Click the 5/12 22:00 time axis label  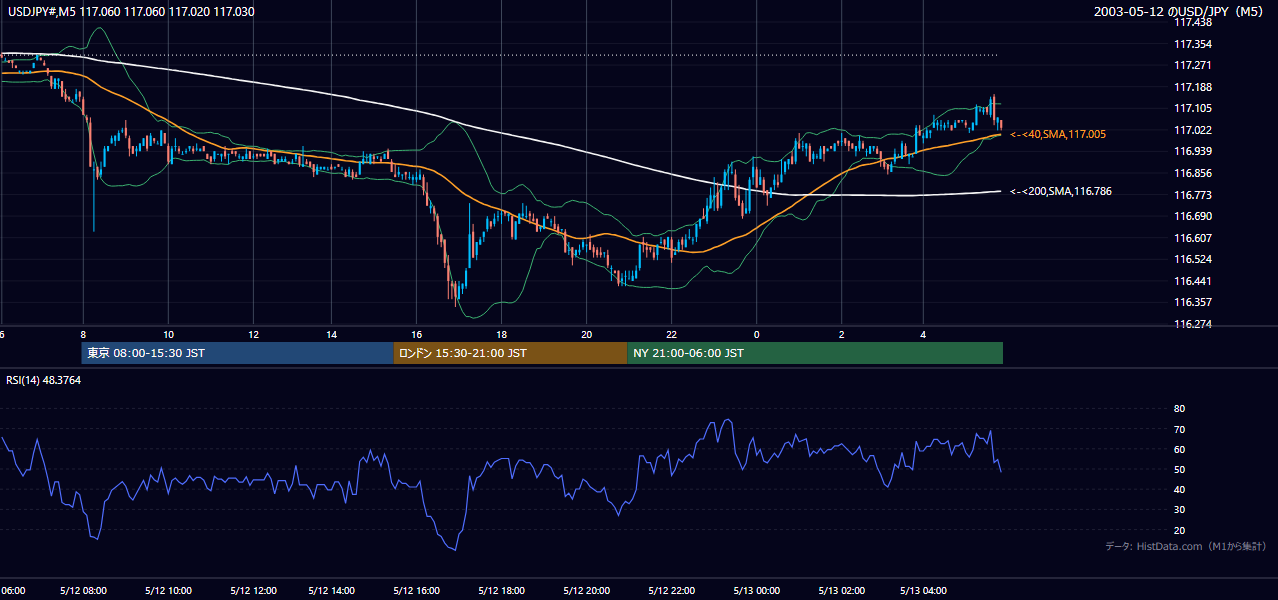click(672, 590)
